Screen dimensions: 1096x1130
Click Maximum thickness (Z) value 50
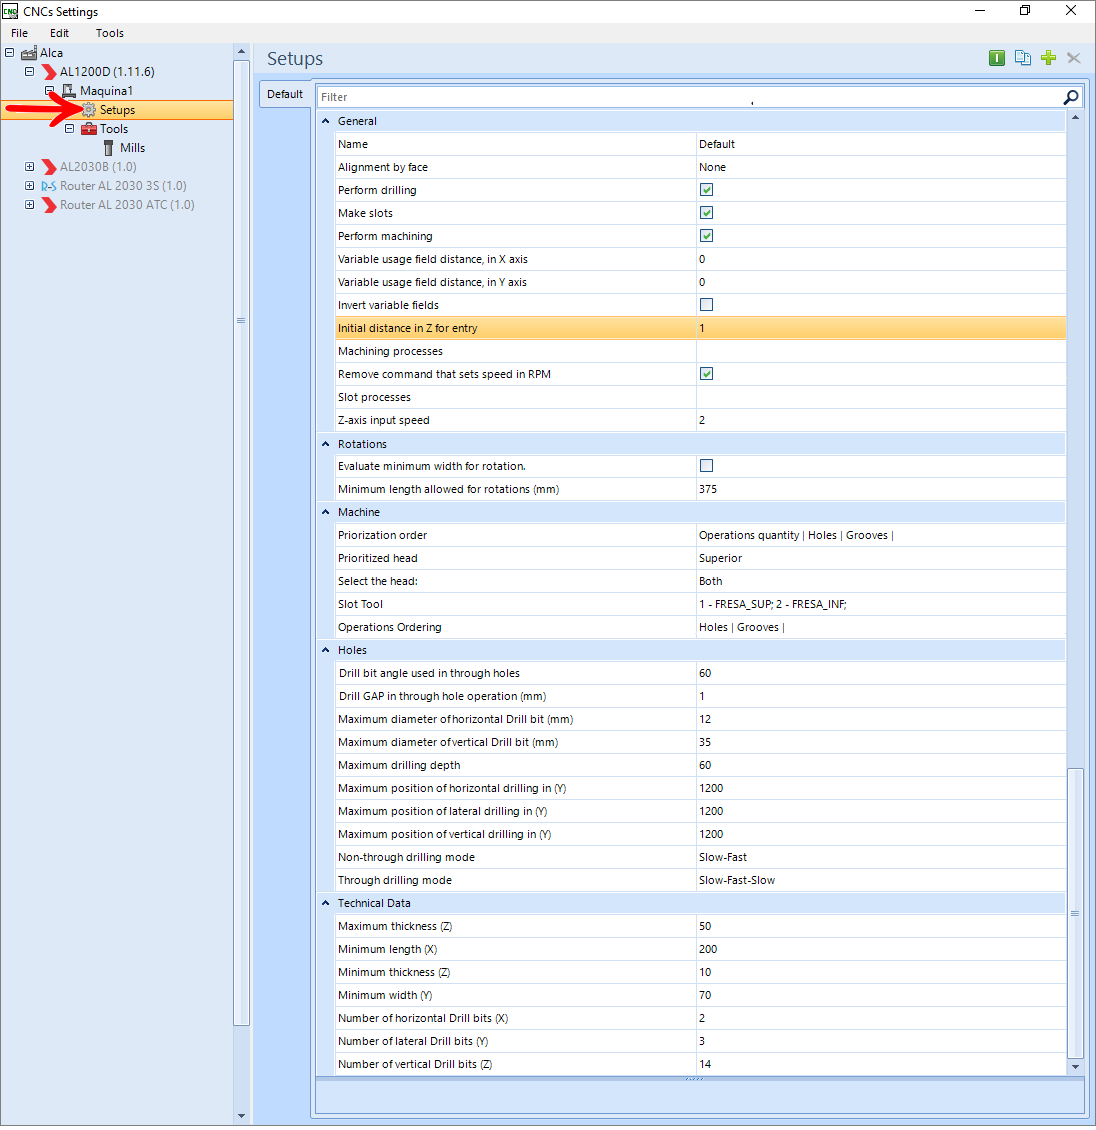click(x=705, y=927)
